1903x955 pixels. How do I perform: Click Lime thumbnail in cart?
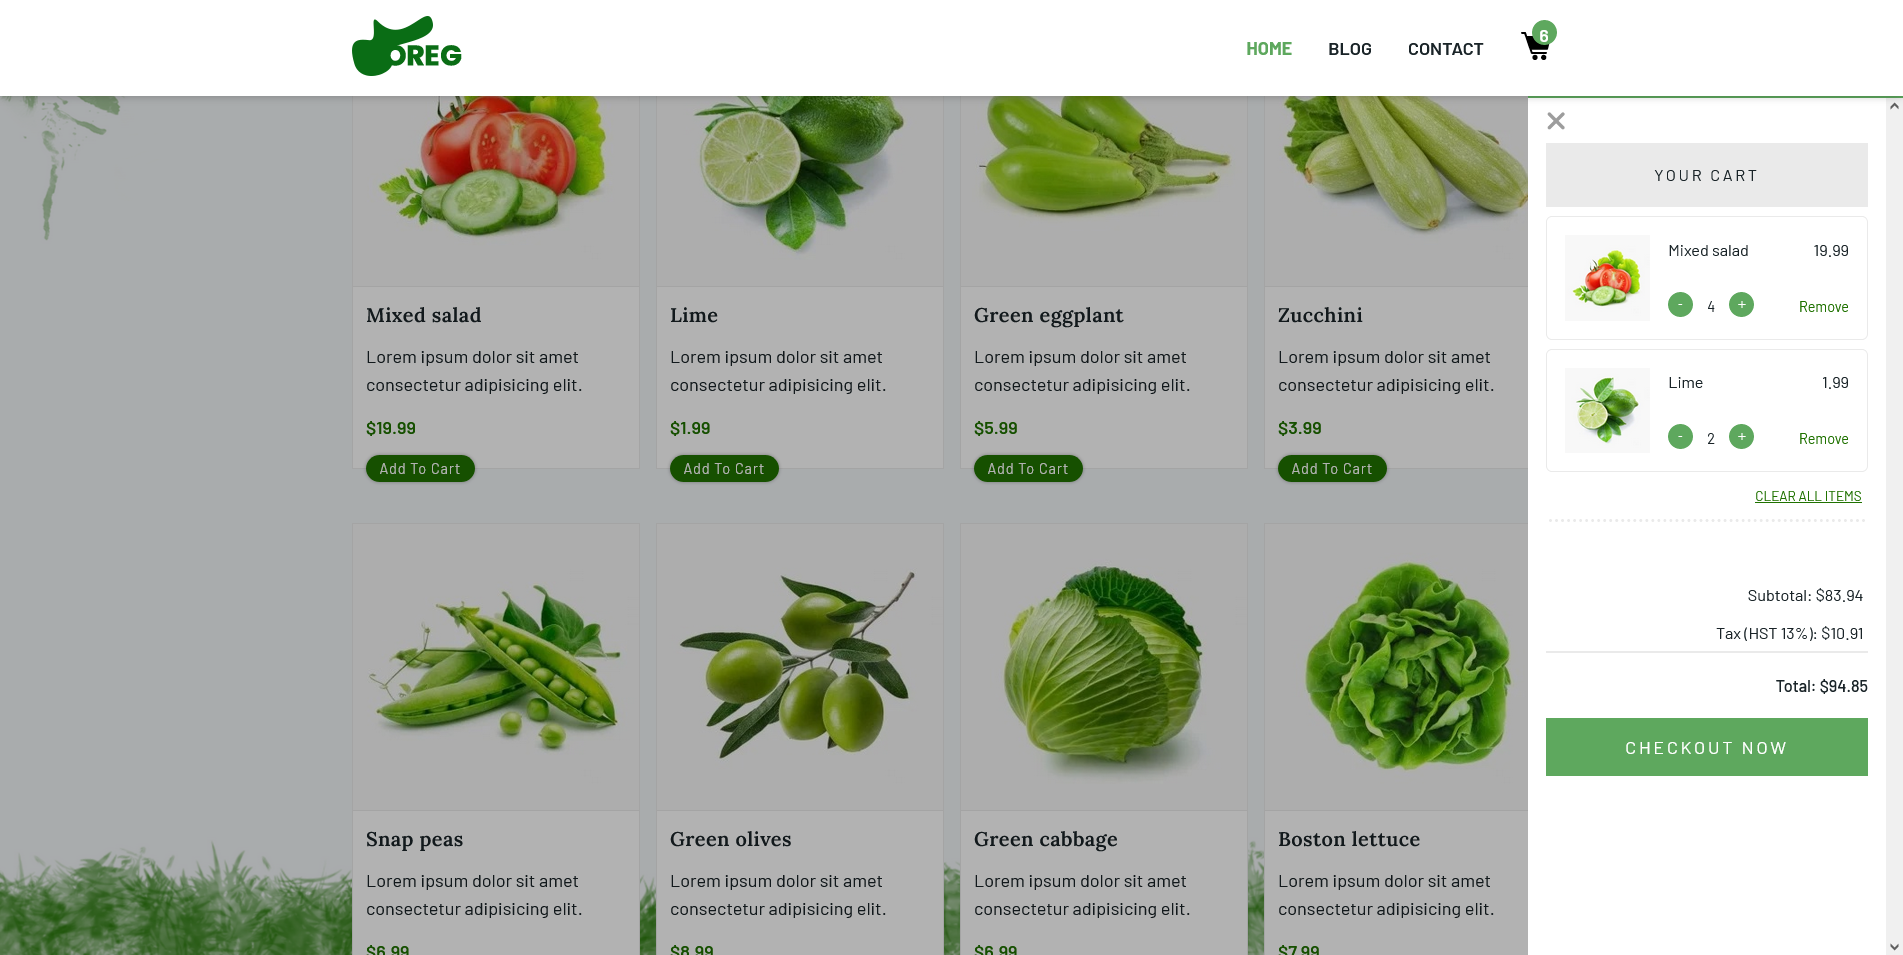pos(1607,410)
